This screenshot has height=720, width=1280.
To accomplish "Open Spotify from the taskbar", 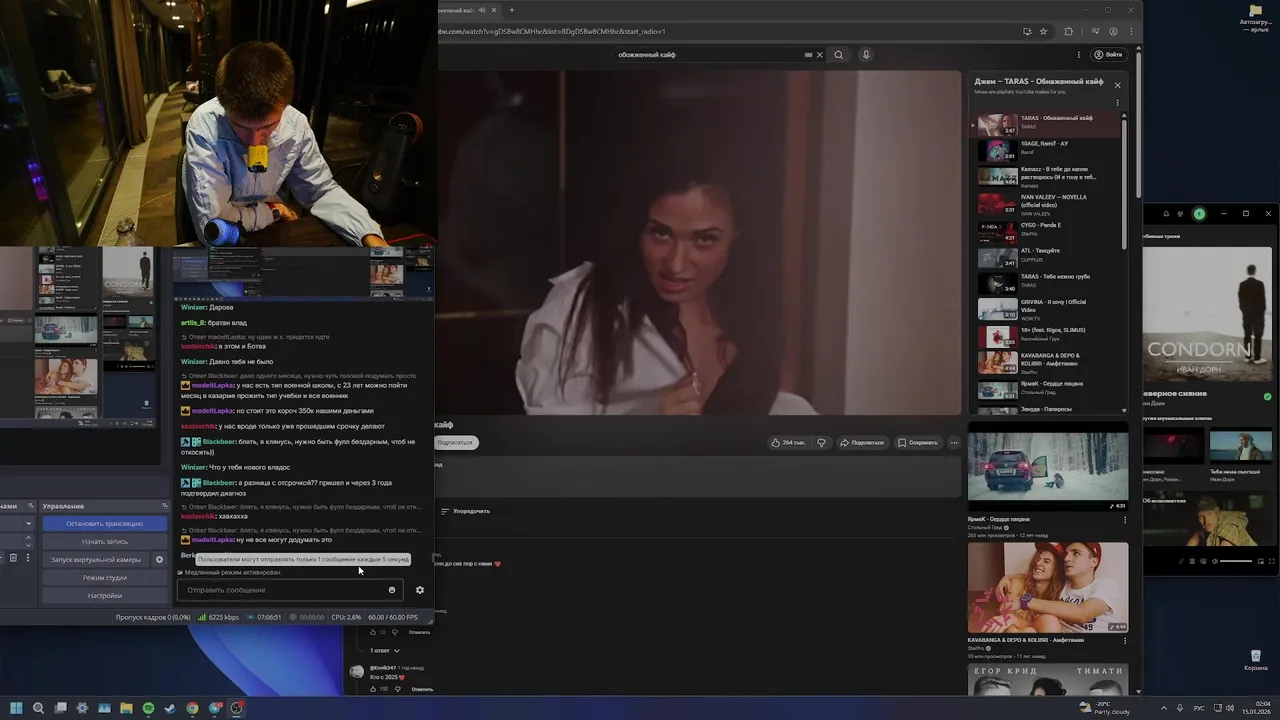I will (148, 708).
